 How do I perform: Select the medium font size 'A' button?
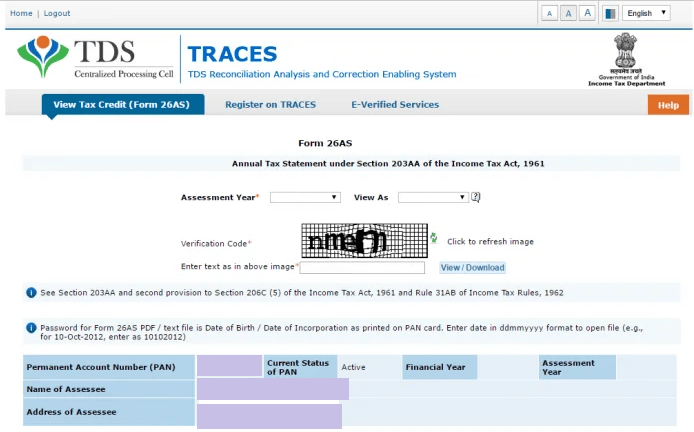(x=568, y=13)
